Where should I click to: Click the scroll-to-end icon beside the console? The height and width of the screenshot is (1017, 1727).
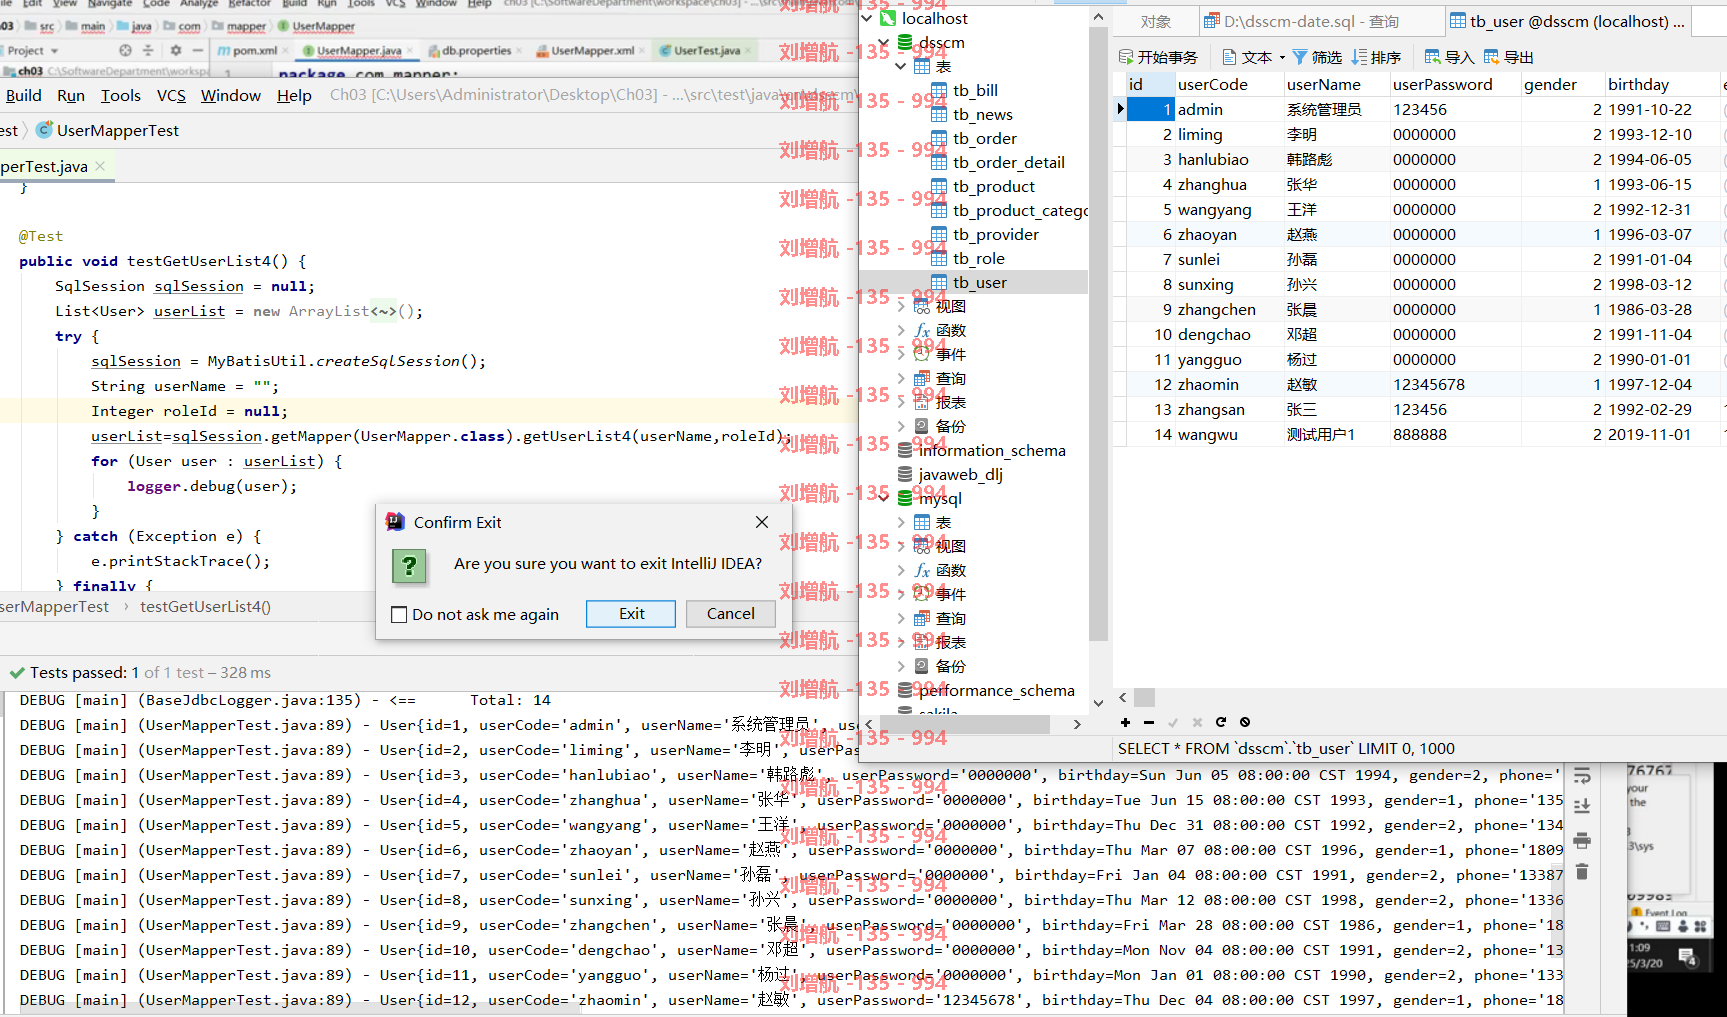[1582, 807]
